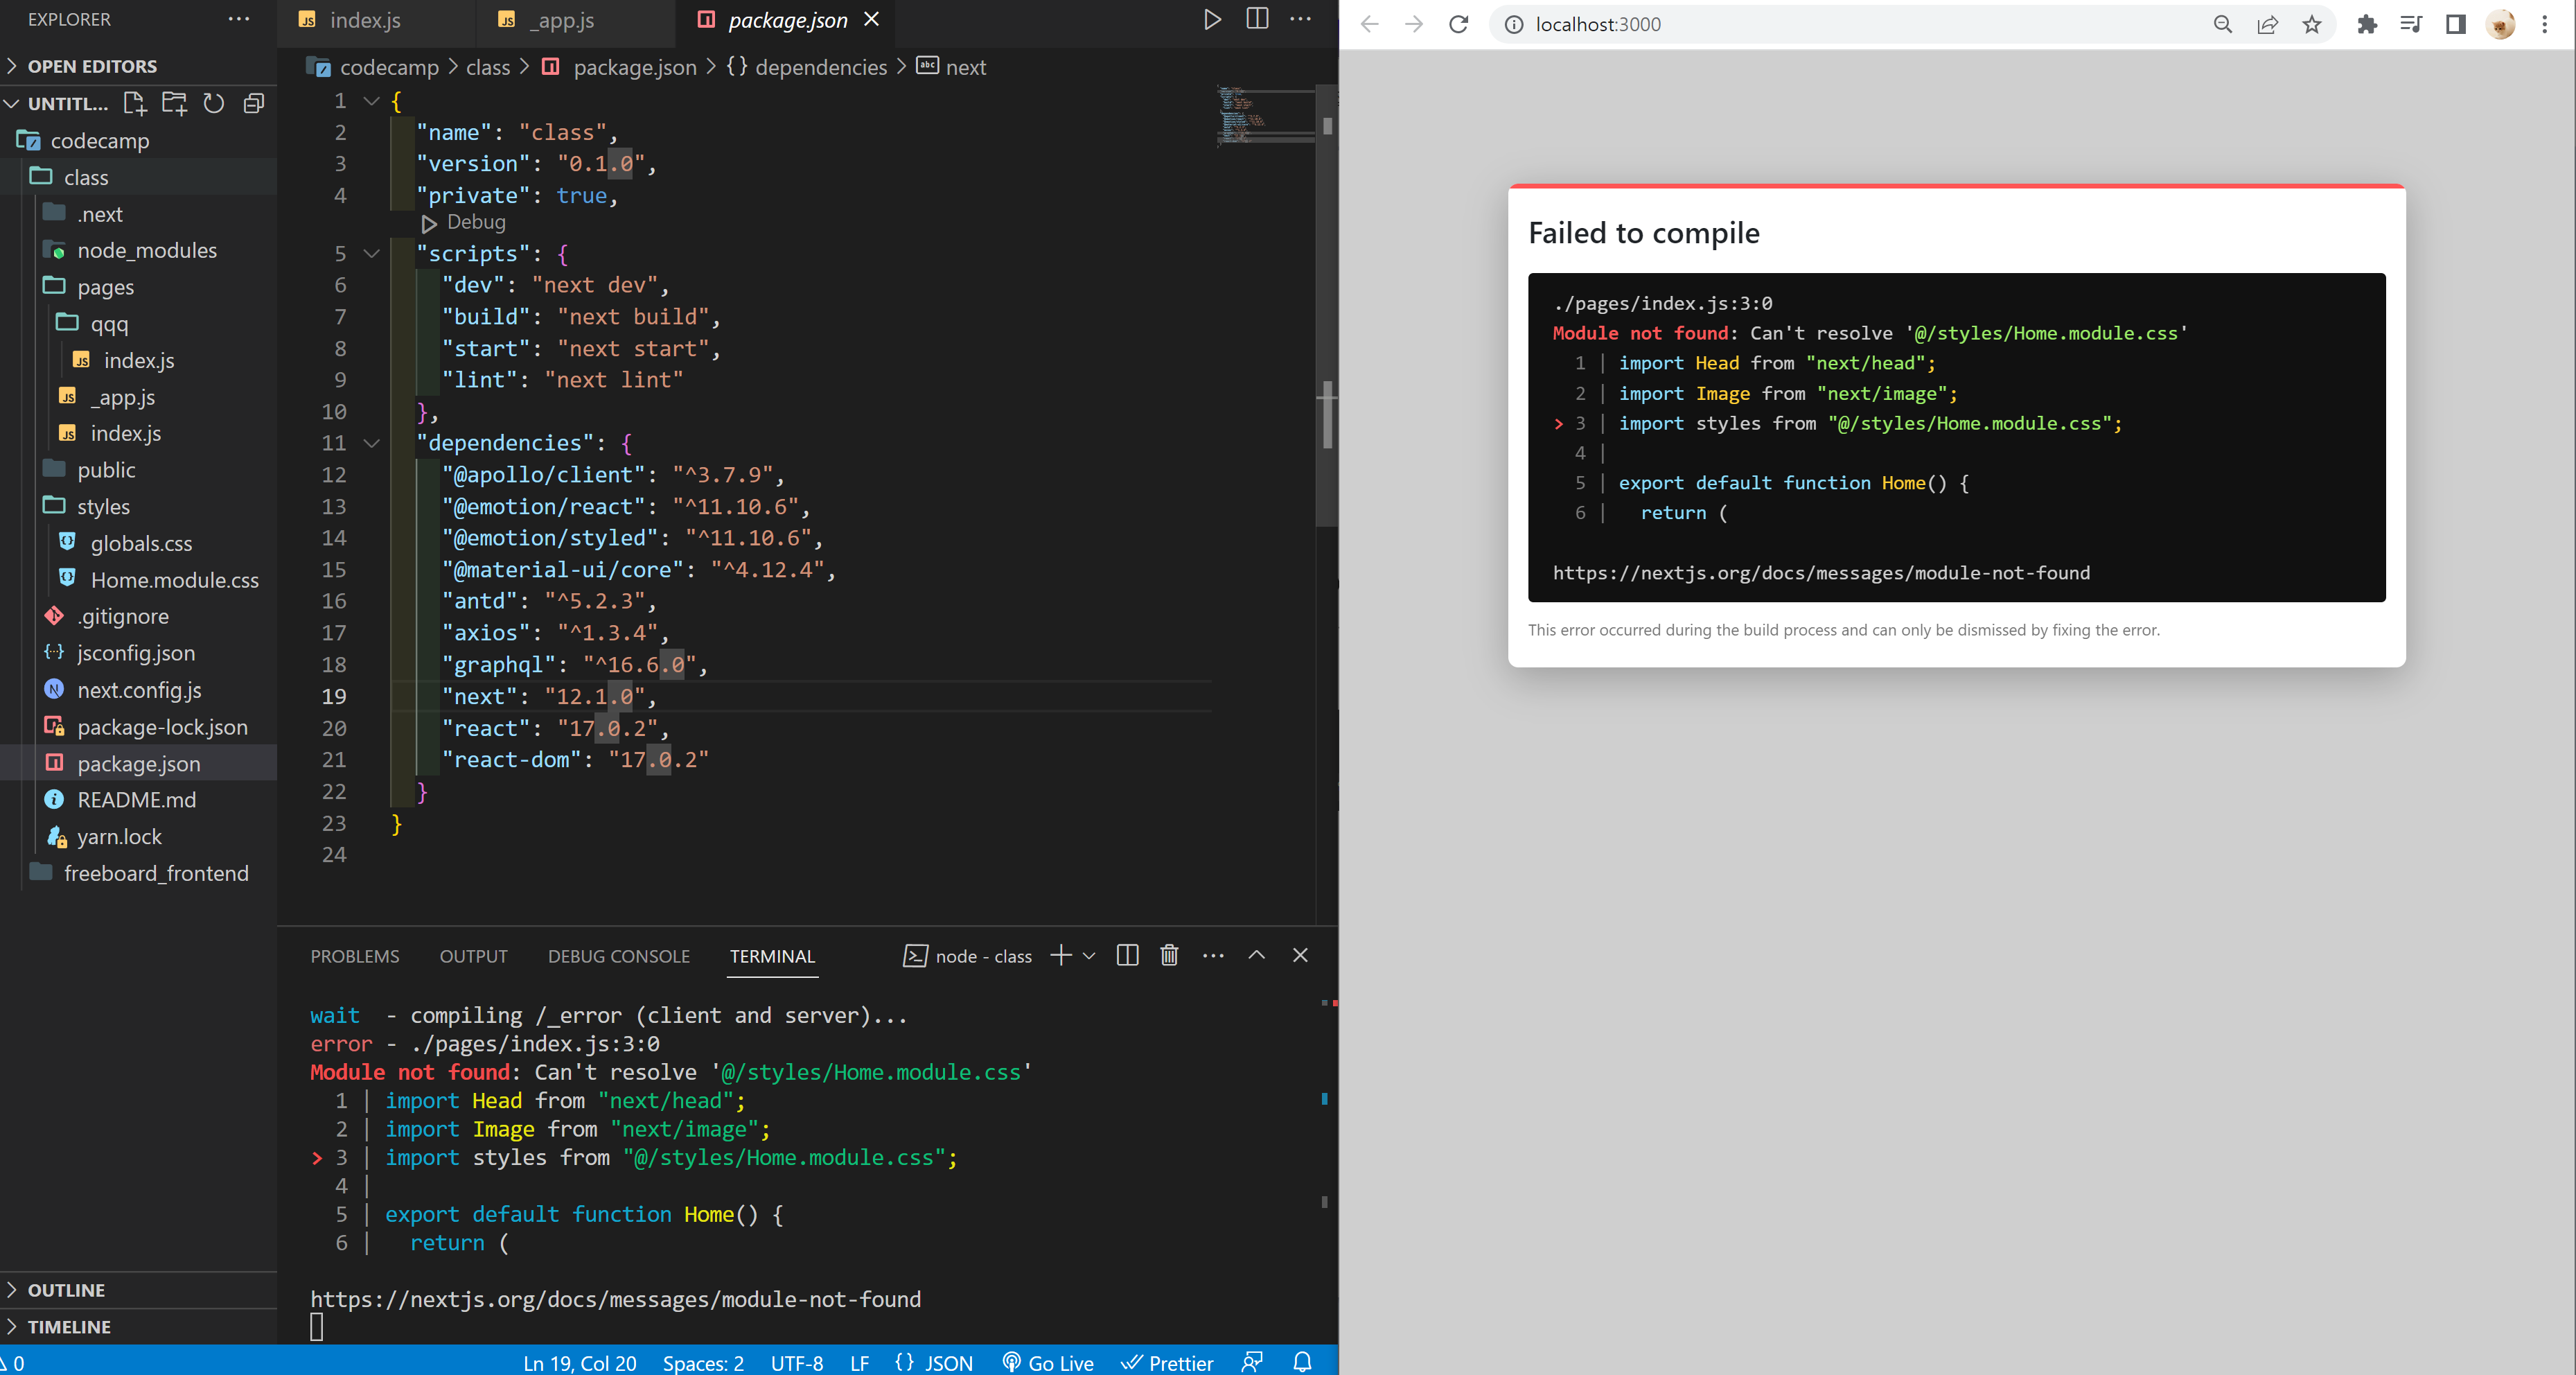Click the notifications bell in status bar
The image size is (2576, 1375).
pyautogui.click(x=1302, y=1362)
